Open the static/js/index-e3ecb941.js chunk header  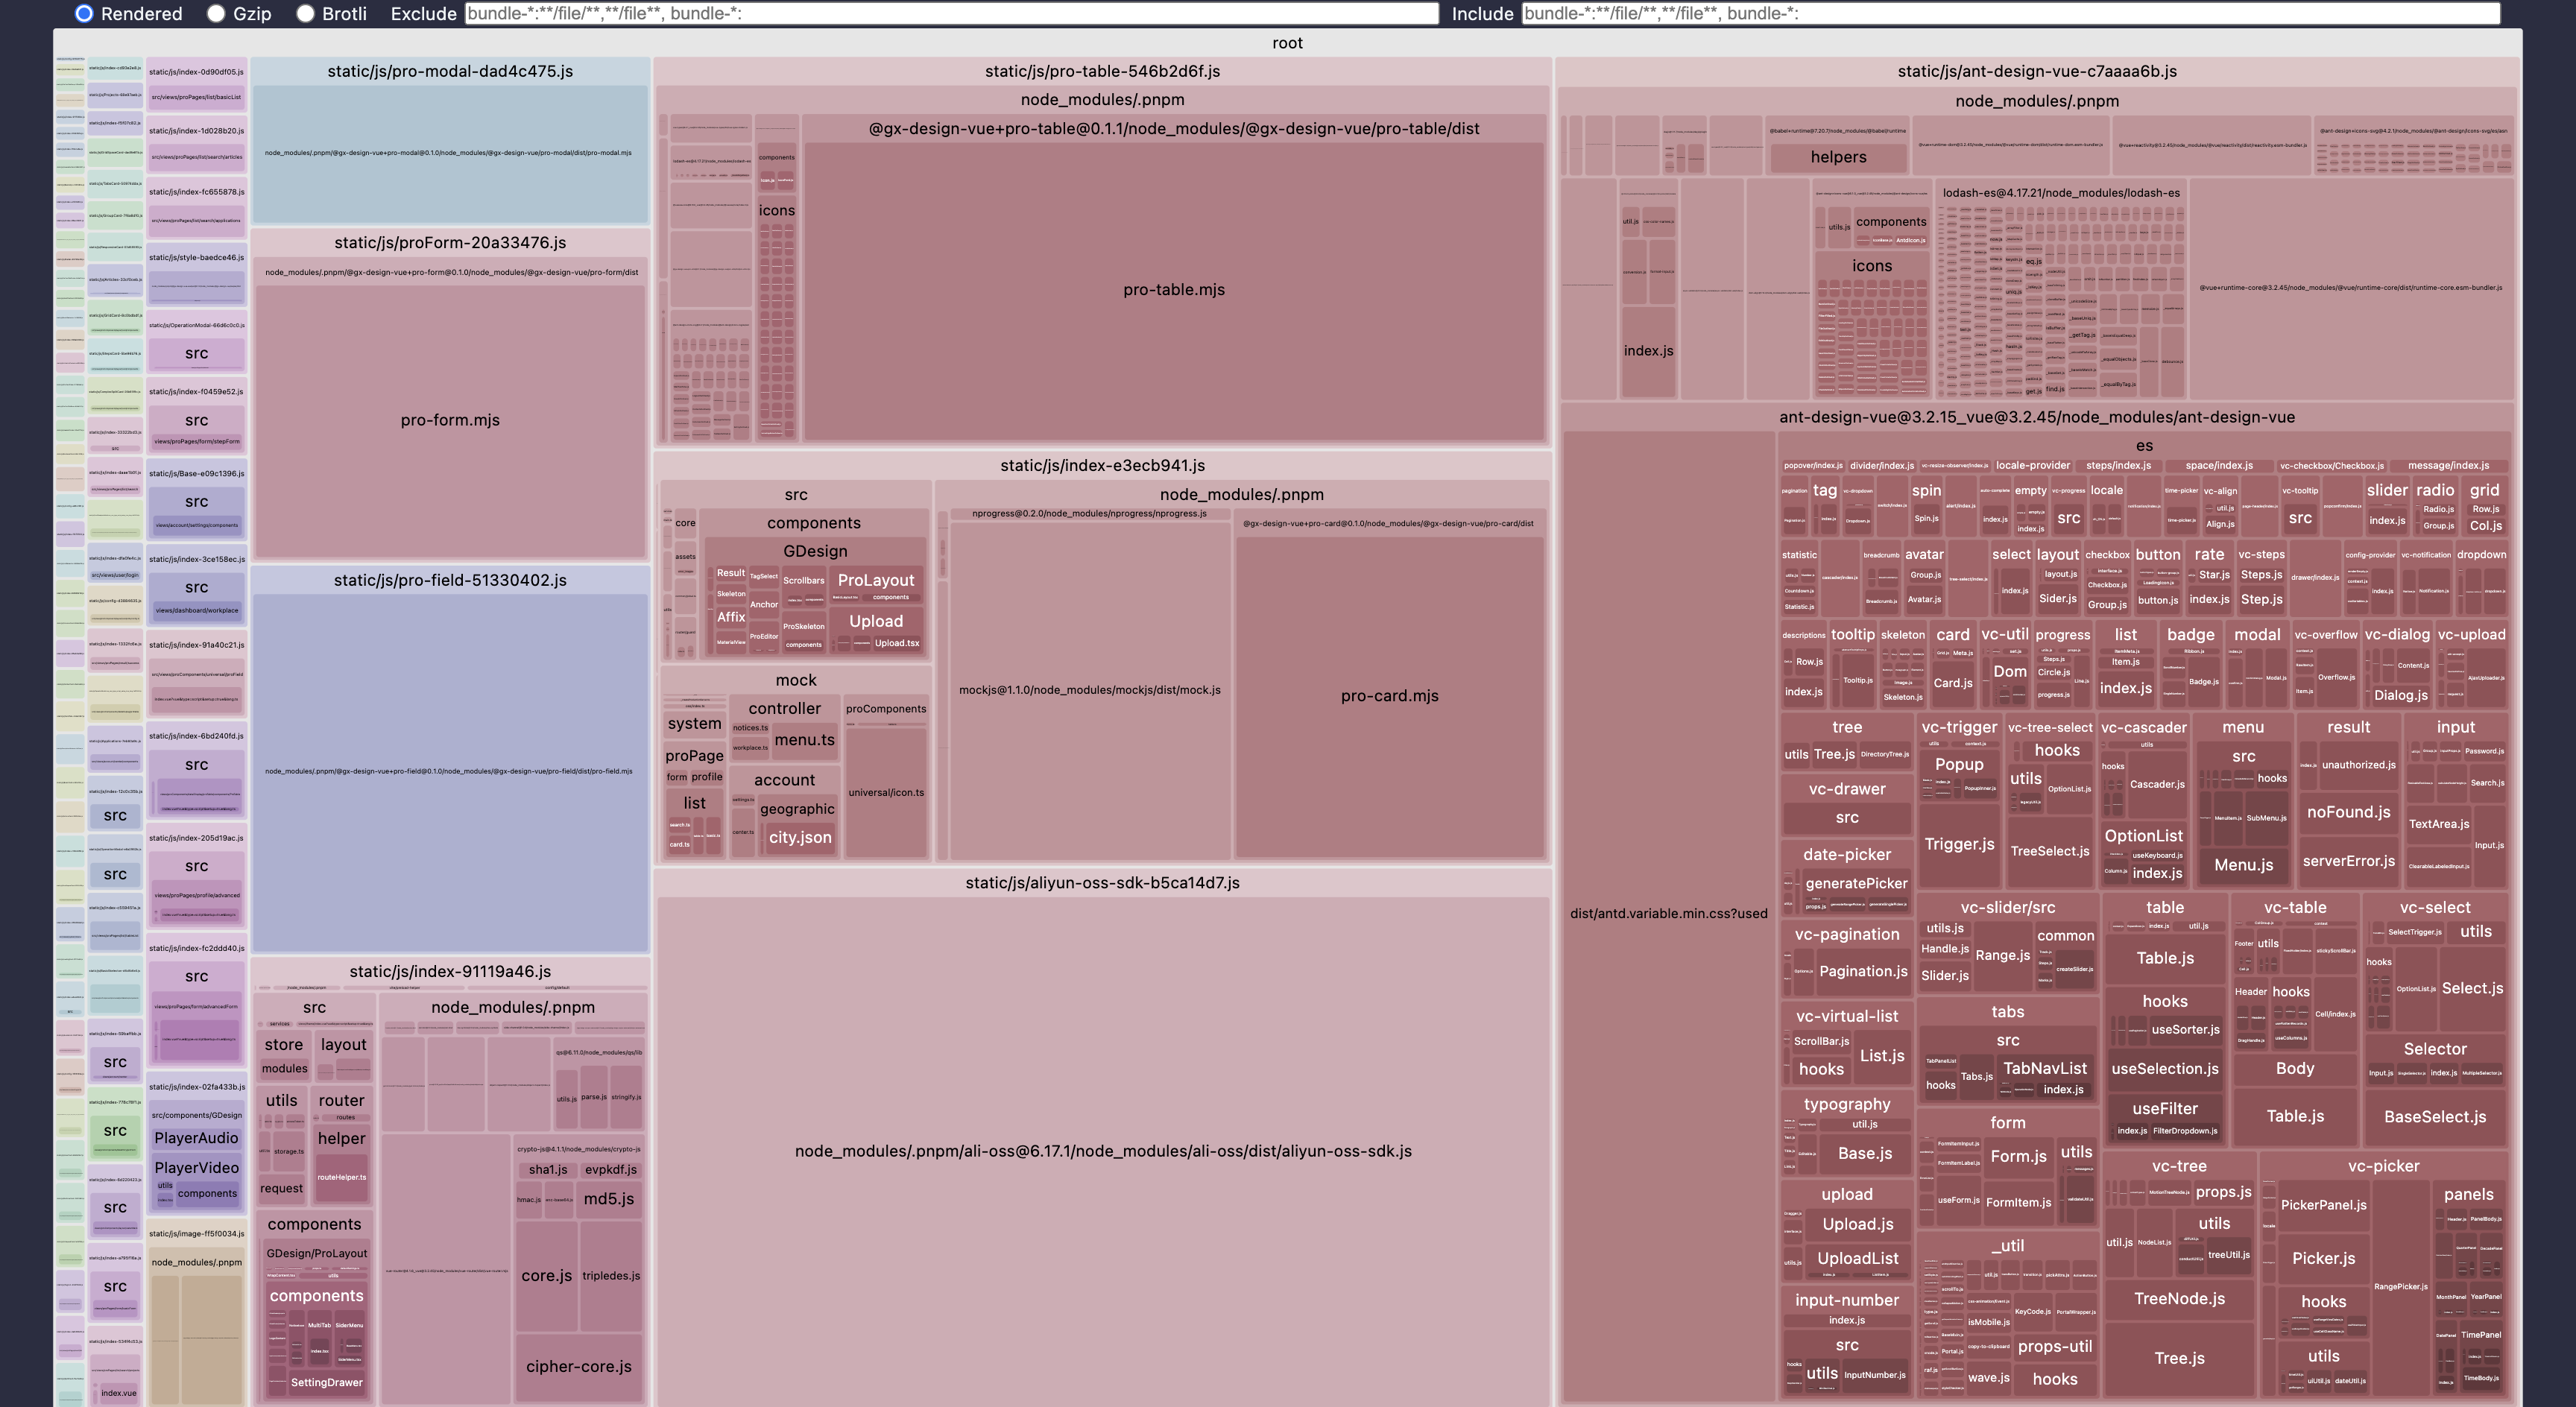[x=1102, y=465]
